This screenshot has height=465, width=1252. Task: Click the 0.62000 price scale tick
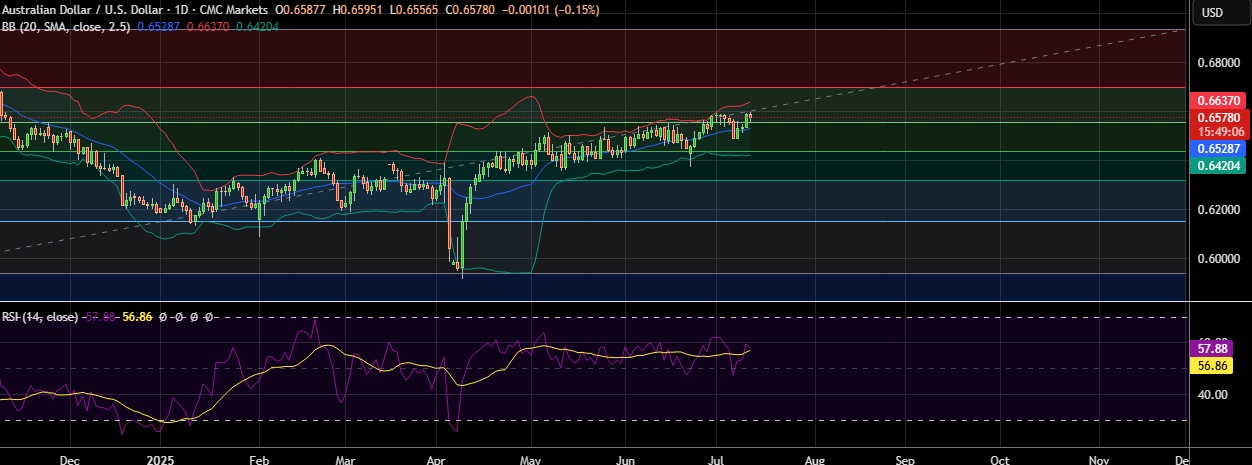pyautogui.click(x=1217, y=210)
